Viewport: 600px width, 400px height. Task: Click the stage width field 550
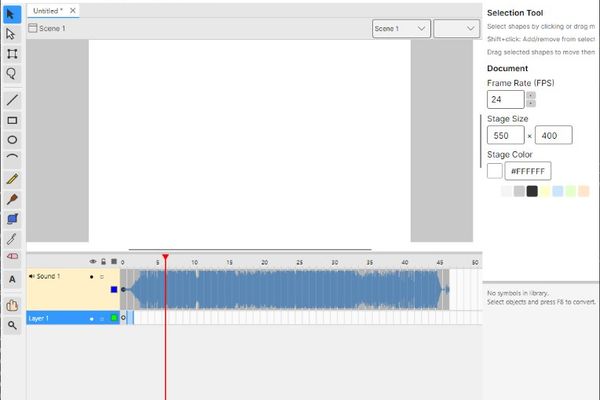505,135
